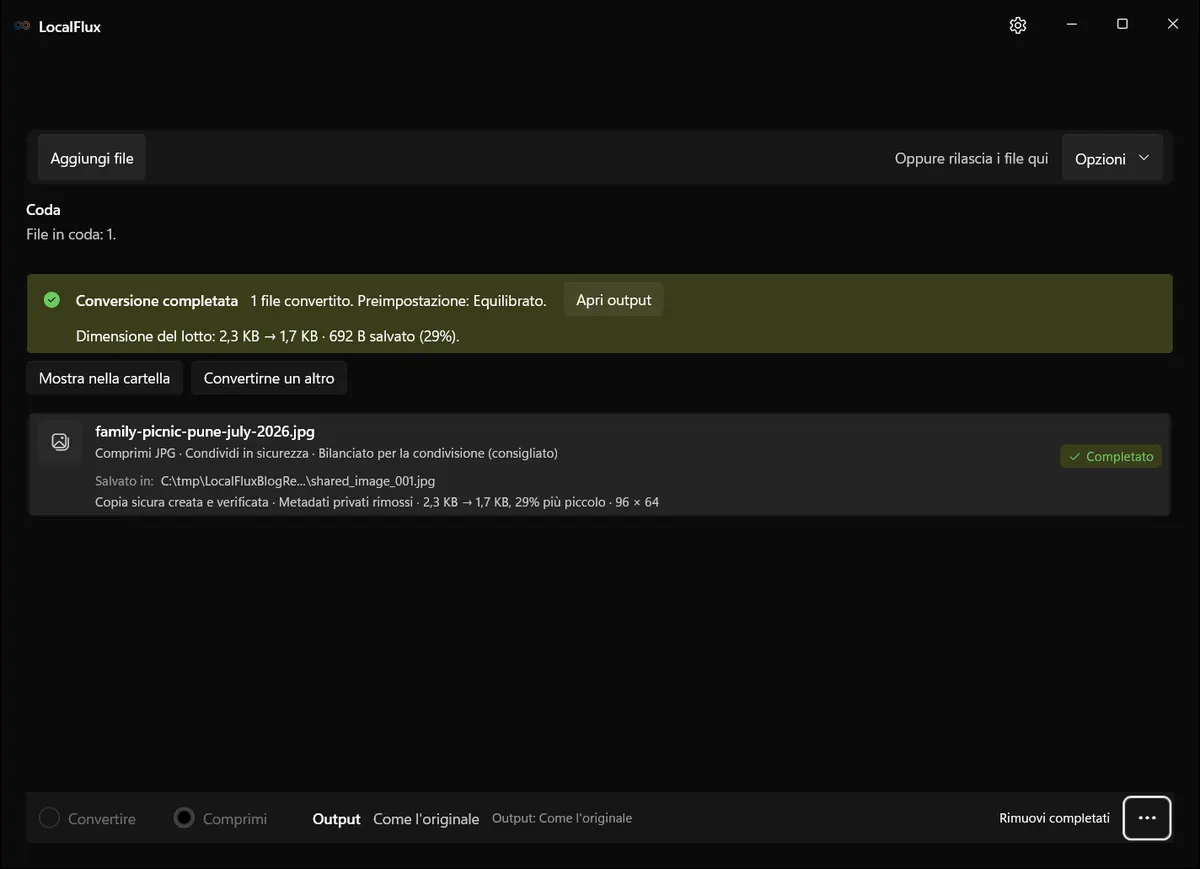Image resolution: width=1200 pixels, height=869 pixels.
Task: Click the file name family-picnic-pune-july-2026.jpg
Action: 205,432
